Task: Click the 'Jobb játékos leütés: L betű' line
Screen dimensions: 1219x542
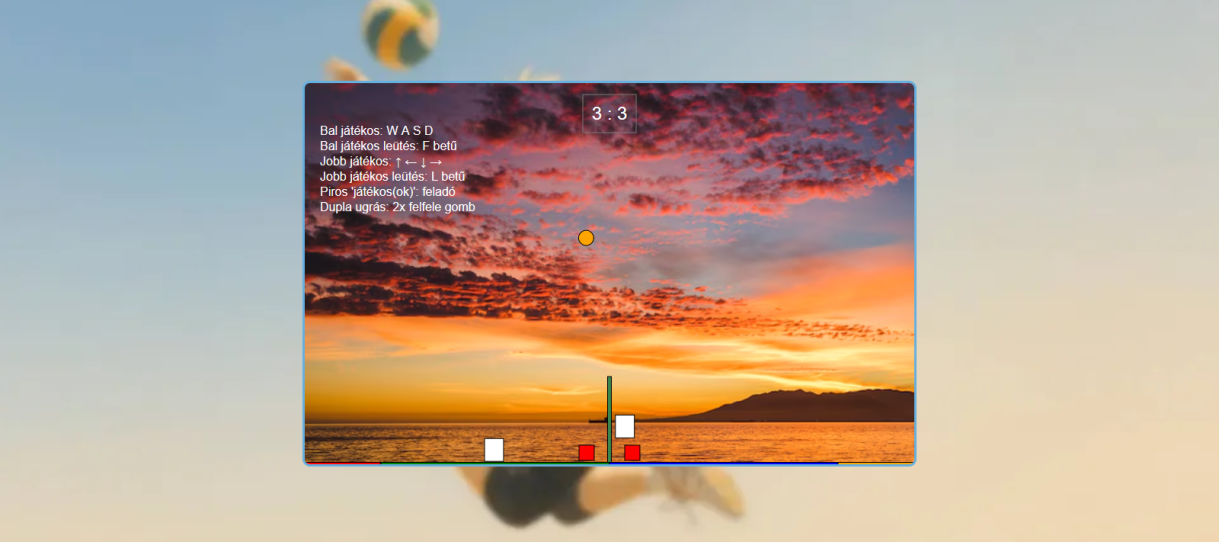Action: (x=393, y=176)
